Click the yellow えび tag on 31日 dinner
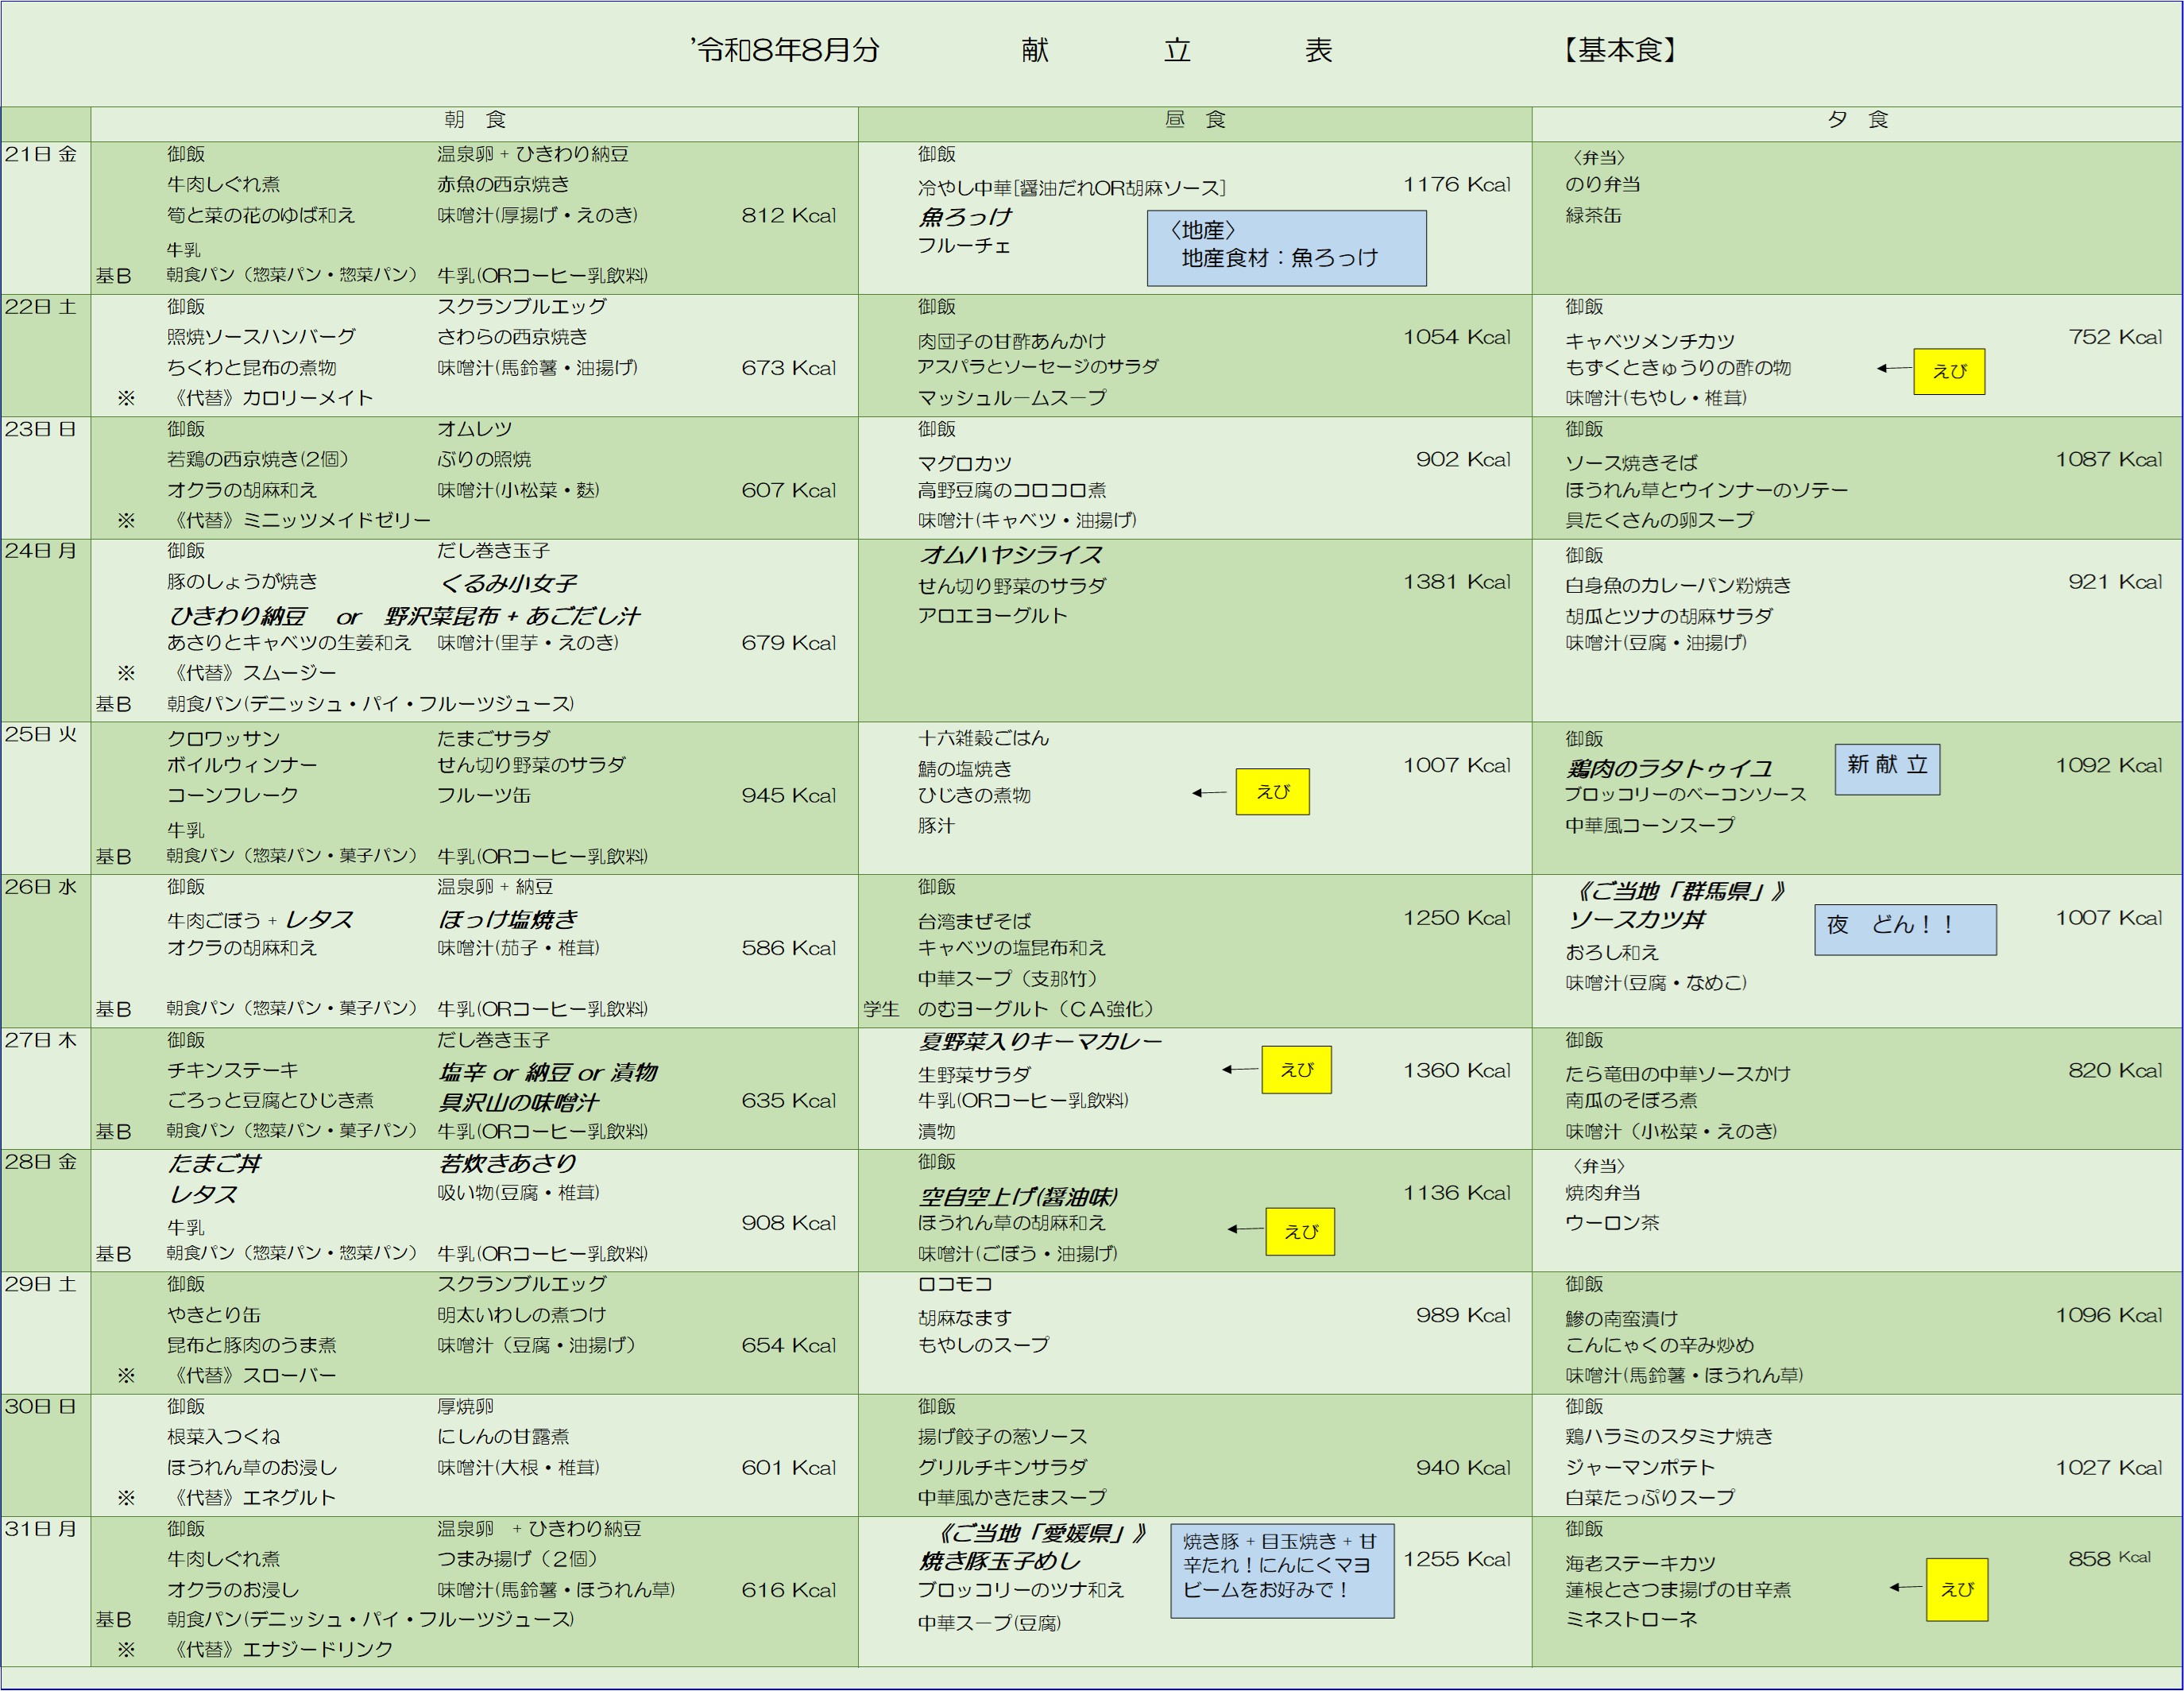The height and width of the screenshot is (1691, 2184). tap(1956, 1590)
